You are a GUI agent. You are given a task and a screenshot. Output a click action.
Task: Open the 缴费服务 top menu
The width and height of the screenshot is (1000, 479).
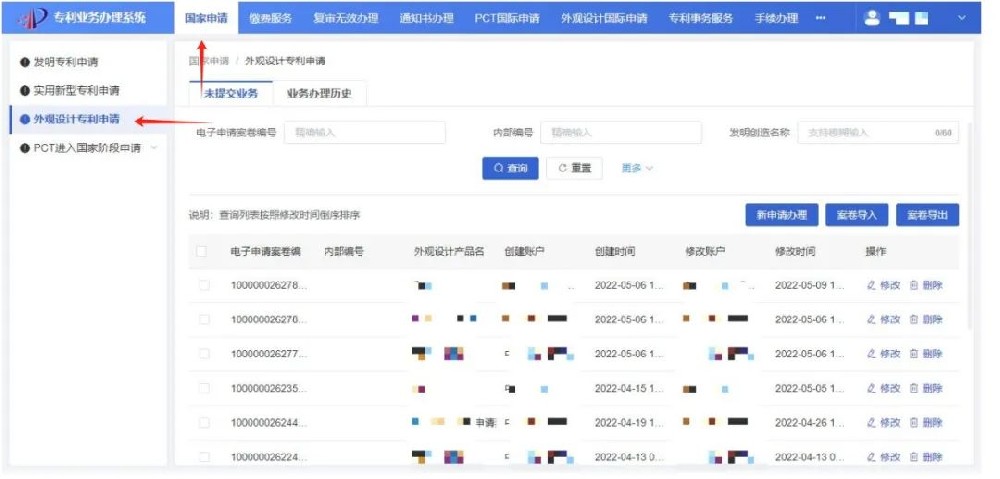coord(270,18)
